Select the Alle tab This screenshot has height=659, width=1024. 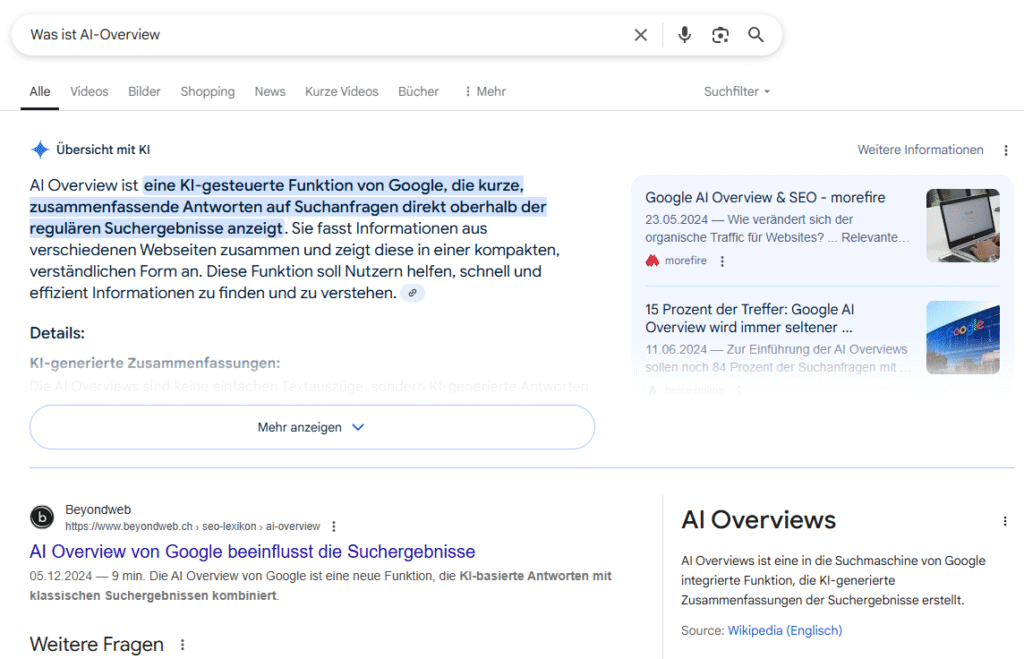tap(40, 91)
